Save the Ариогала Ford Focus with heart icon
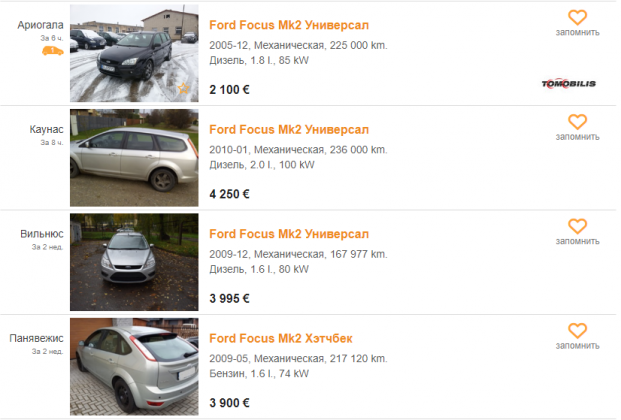Screen dimensions: 621x420 coord(577,17)
